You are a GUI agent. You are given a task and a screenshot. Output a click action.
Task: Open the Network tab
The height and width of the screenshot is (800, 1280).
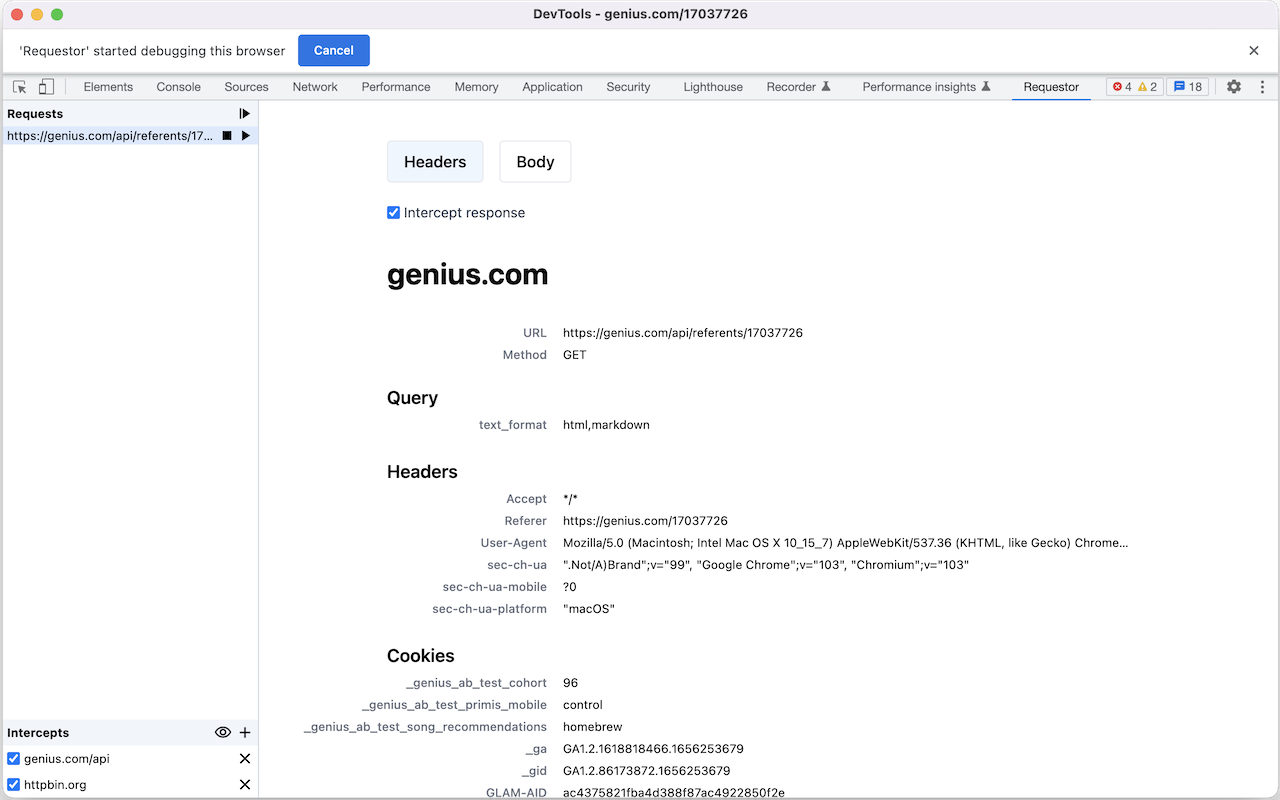pos(315,87)
